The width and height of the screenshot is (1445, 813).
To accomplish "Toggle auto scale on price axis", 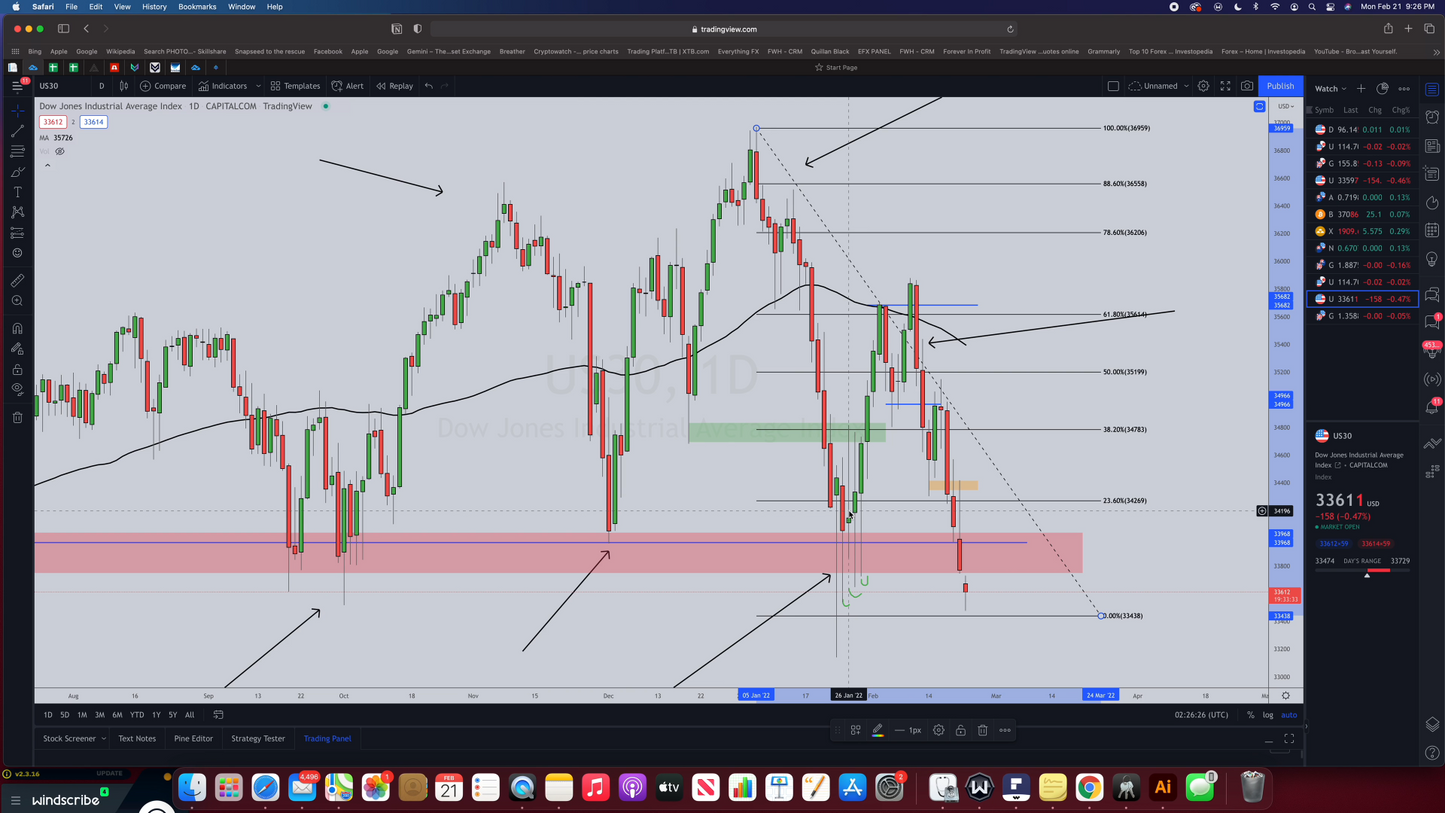I will pos(1289,715).
